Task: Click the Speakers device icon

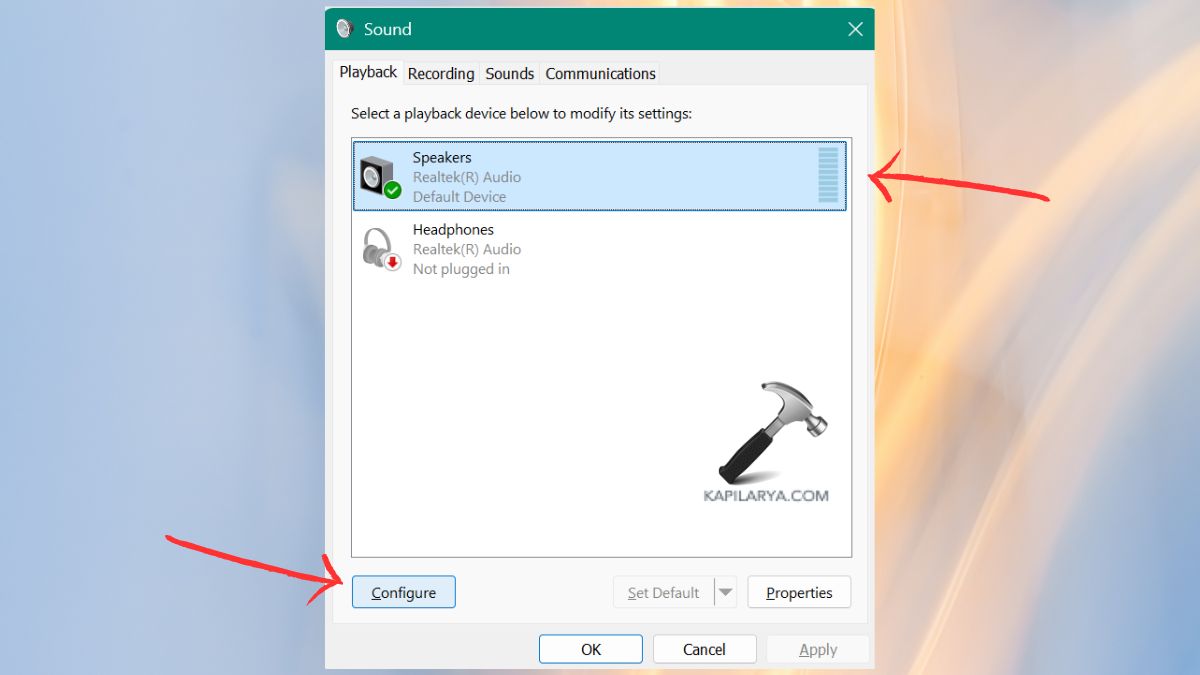Action: pyautogui.click(x=380, y=177)
